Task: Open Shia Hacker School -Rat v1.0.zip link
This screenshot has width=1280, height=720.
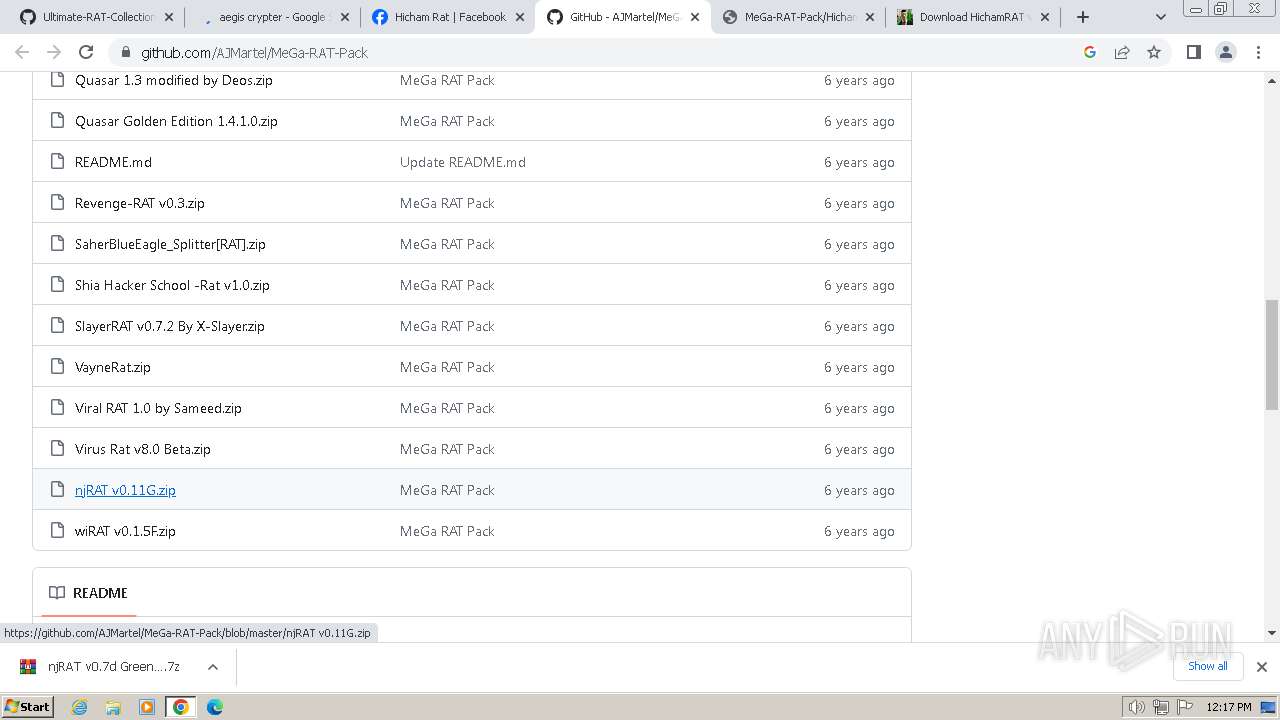Action: click(172, 285)
